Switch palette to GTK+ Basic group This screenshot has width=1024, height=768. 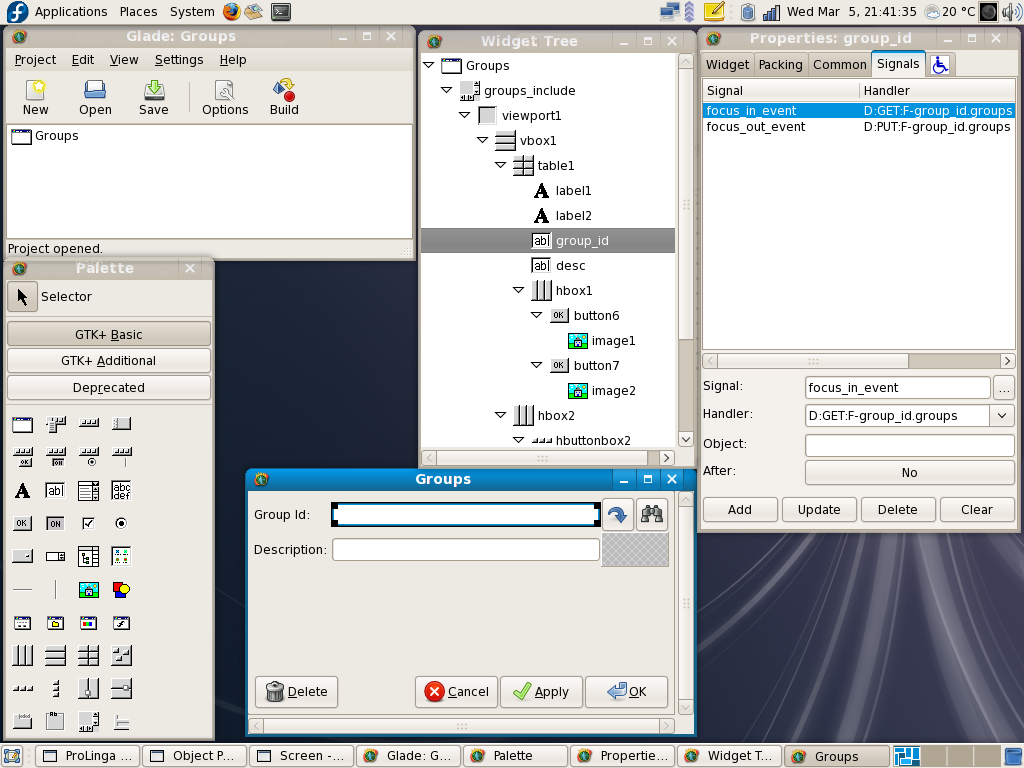tap(108, 334)
